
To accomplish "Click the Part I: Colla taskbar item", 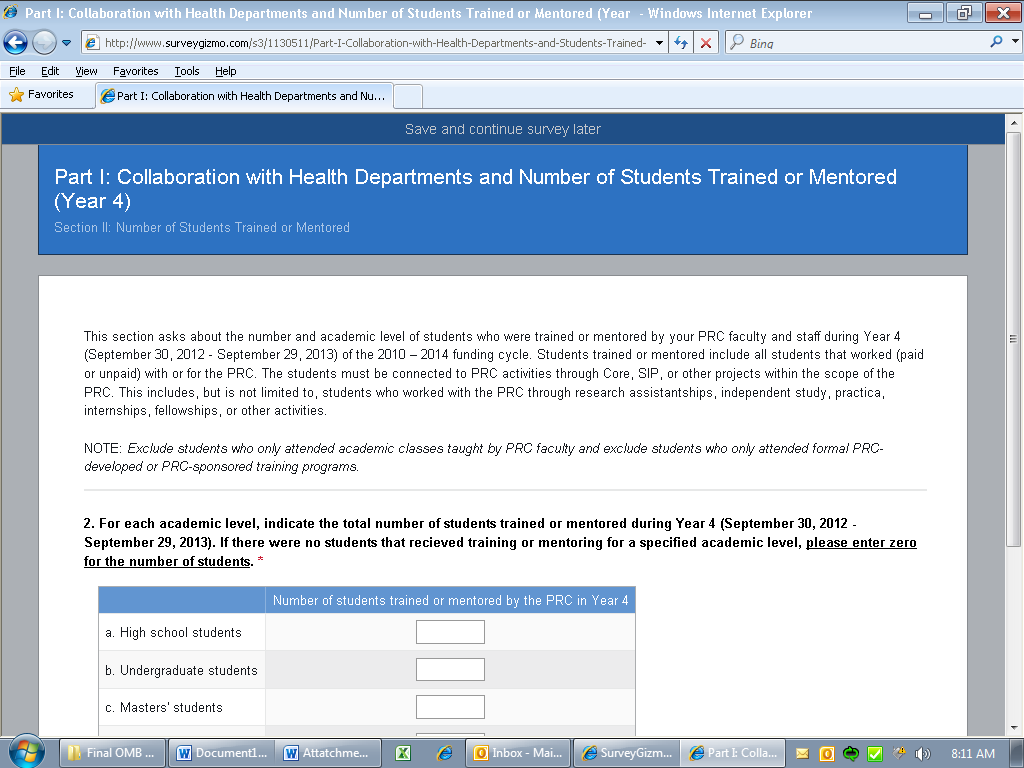I will (733, 753).
